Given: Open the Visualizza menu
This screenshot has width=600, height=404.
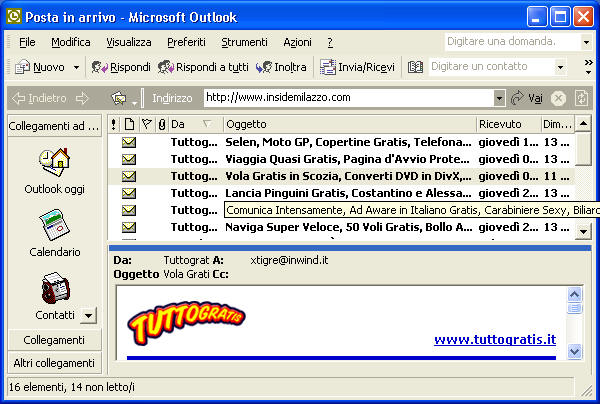Looking at the screenshot, I should tap(129, 42).
